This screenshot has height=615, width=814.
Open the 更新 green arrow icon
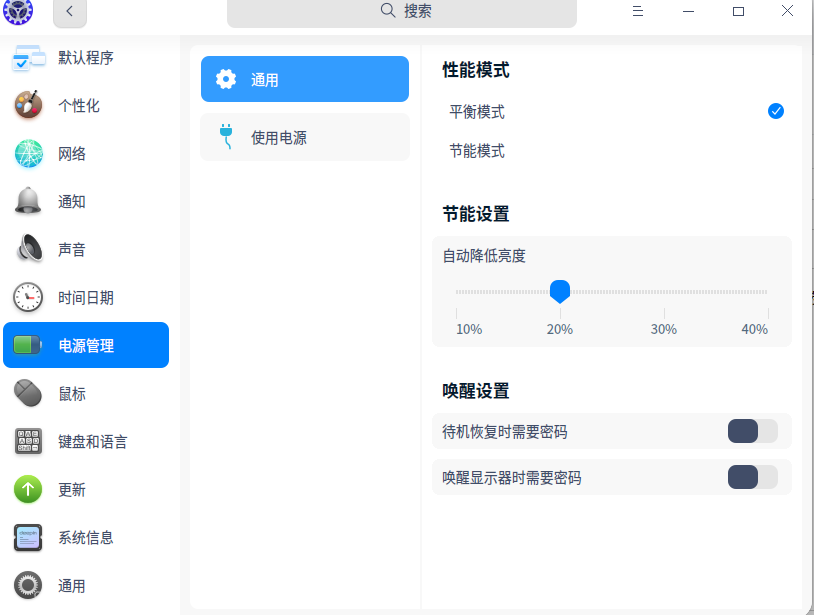click(x=28, y=489)
